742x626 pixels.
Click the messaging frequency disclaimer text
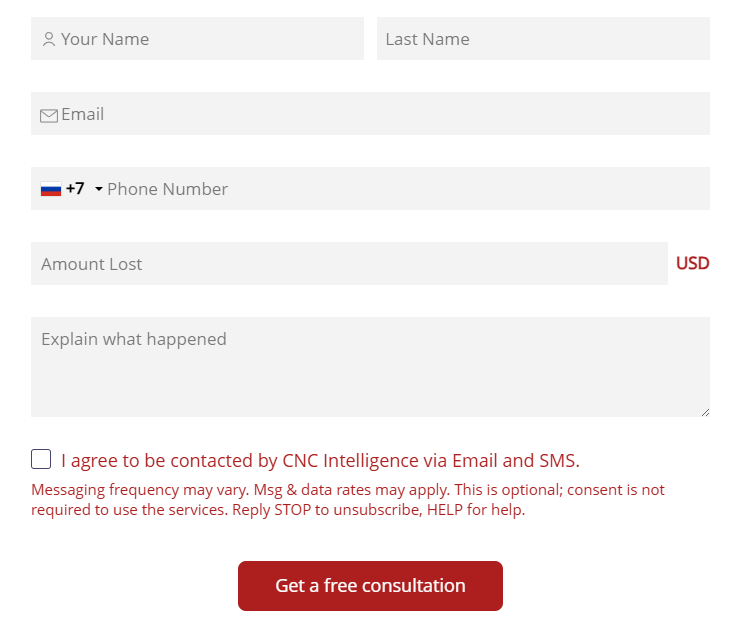348,500
